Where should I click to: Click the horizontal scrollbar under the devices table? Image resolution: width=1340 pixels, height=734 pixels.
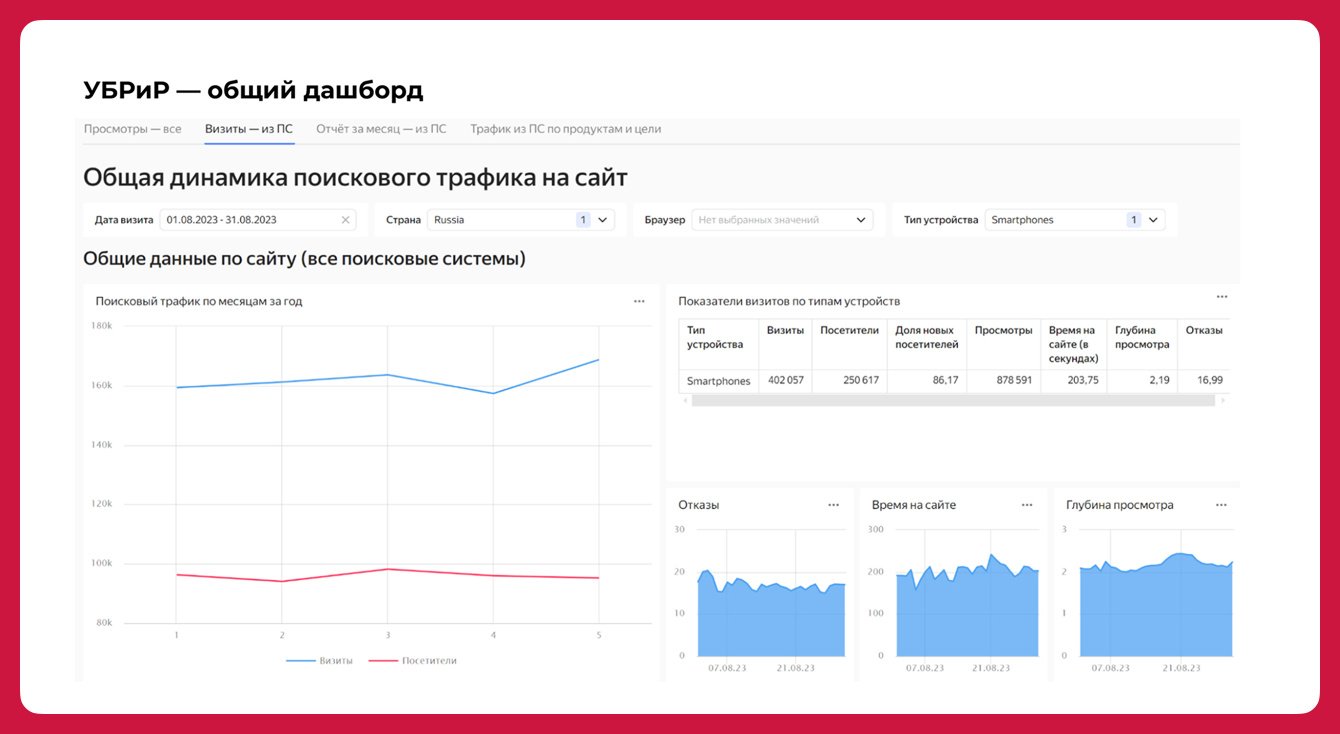(x=953, y=400)
